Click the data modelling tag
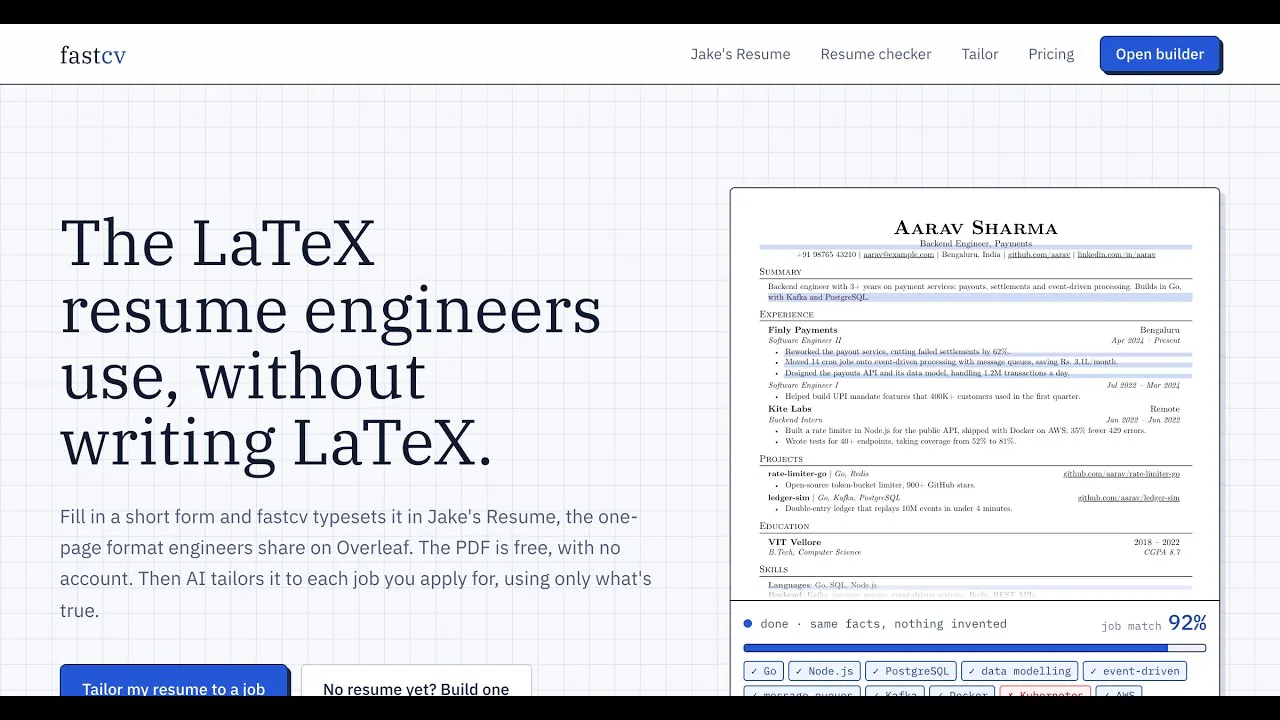The image size is (1280, 720). (x=1020, y=671)
